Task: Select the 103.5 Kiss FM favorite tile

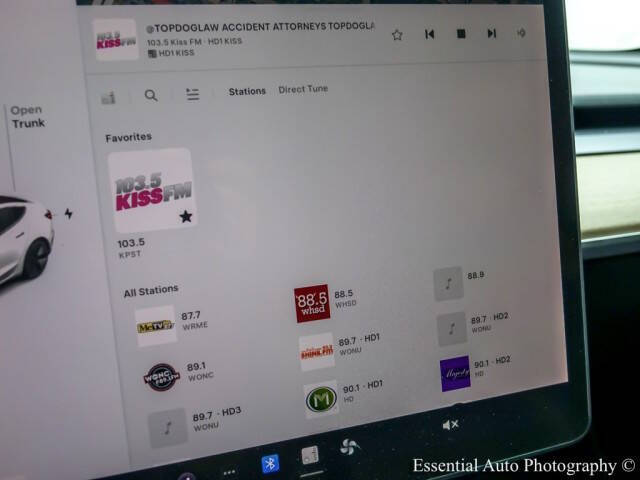Action: (151, 191)
